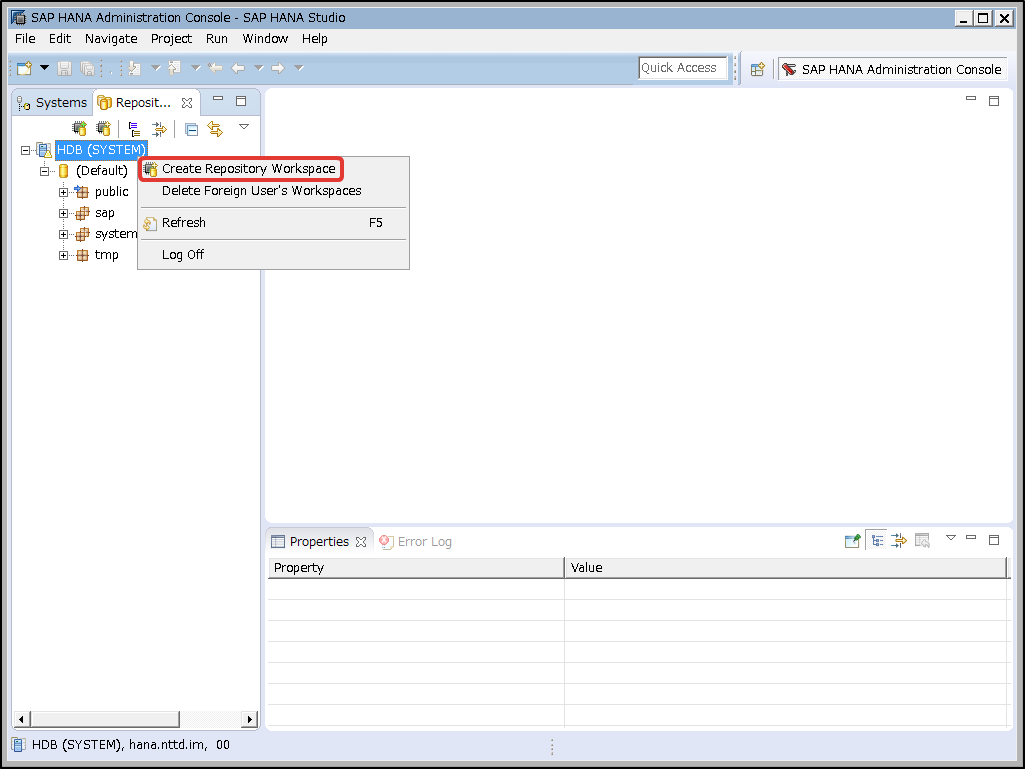Toggle Link with Editor in Repositories toolbar
This screenshot has width=1025, height=769.
pyautogui.click(x=159, y=129)
